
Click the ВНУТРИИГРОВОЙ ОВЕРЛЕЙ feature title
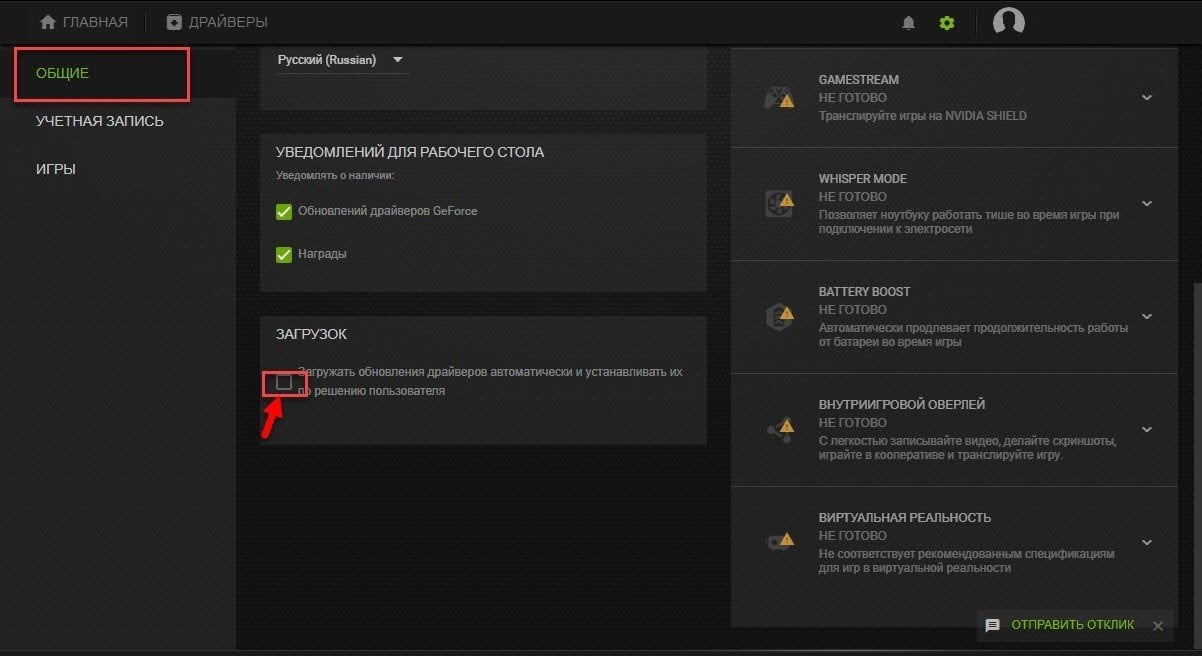901,405
